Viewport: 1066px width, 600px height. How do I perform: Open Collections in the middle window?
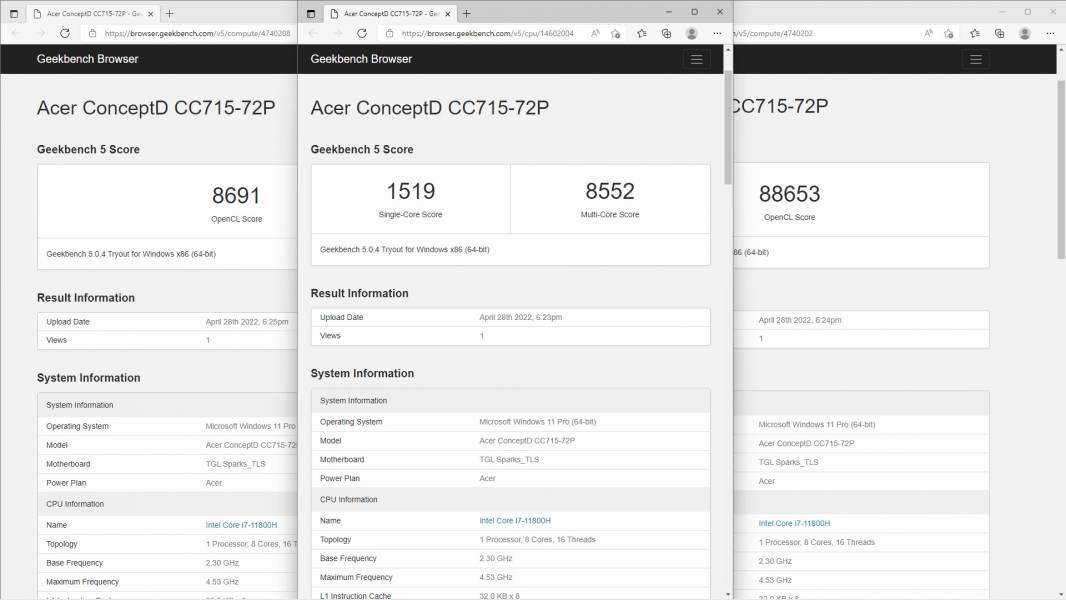tap(666, 33)
